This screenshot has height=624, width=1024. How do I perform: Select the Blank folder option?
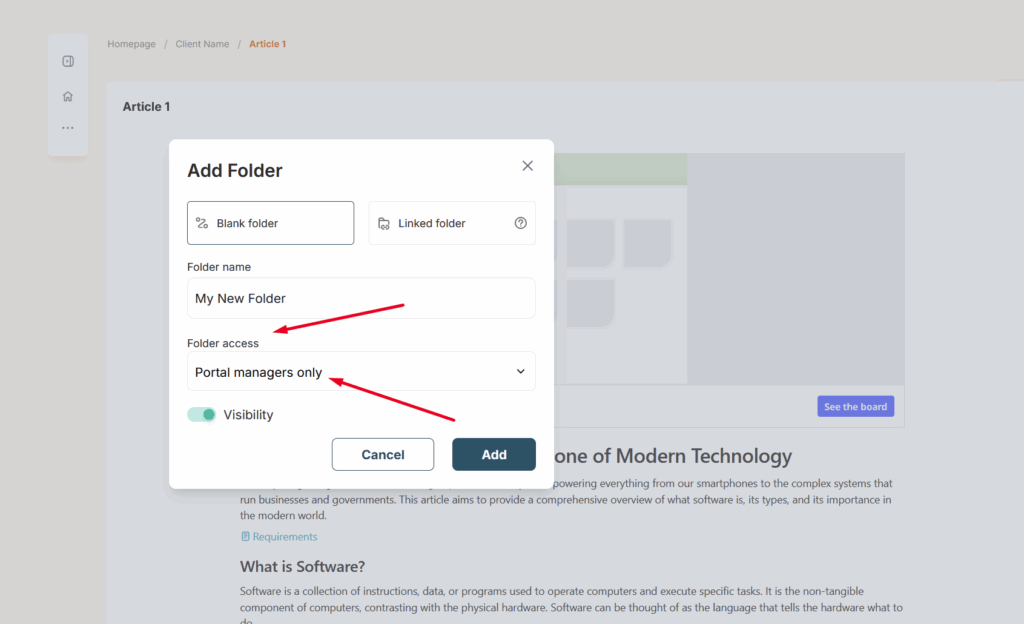pyautogui.click(x=270, y=223)
